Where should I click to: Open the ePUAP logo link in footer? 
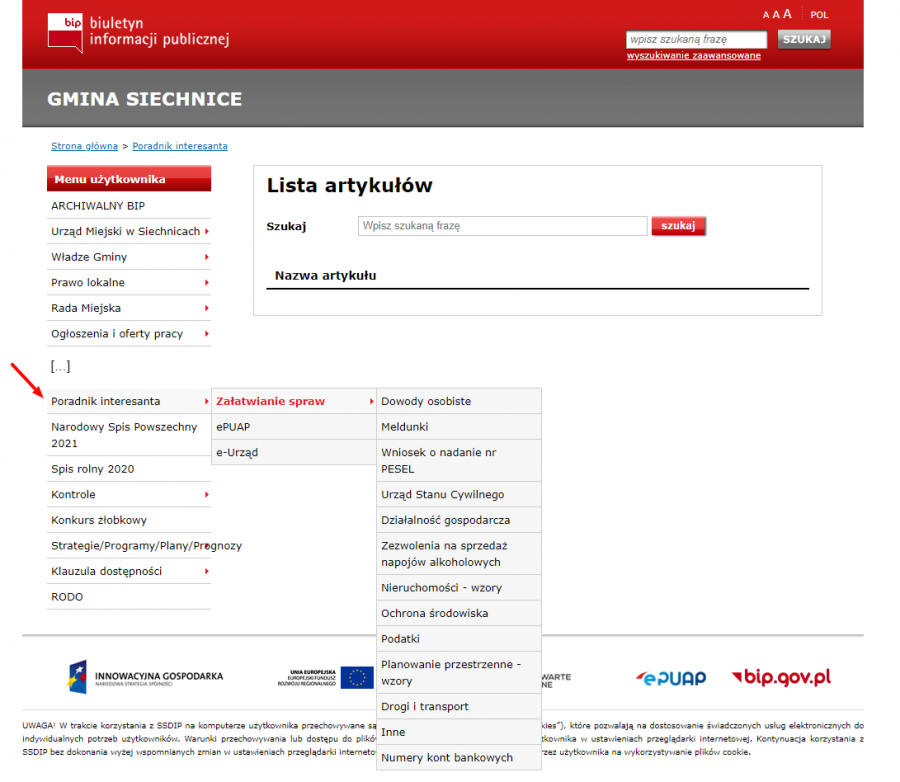[x=670, y=678]
